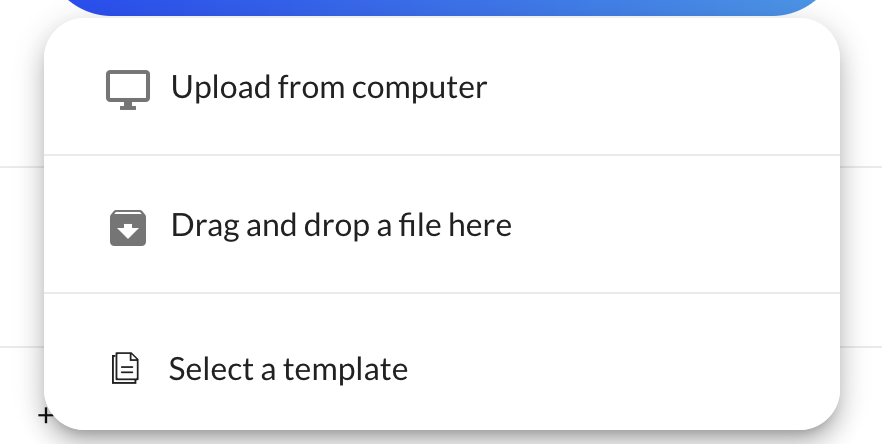The height and width of the screenshot is (444, 882).
Task: Tap the stacked pages icon beside template
Action: point(125,369)
